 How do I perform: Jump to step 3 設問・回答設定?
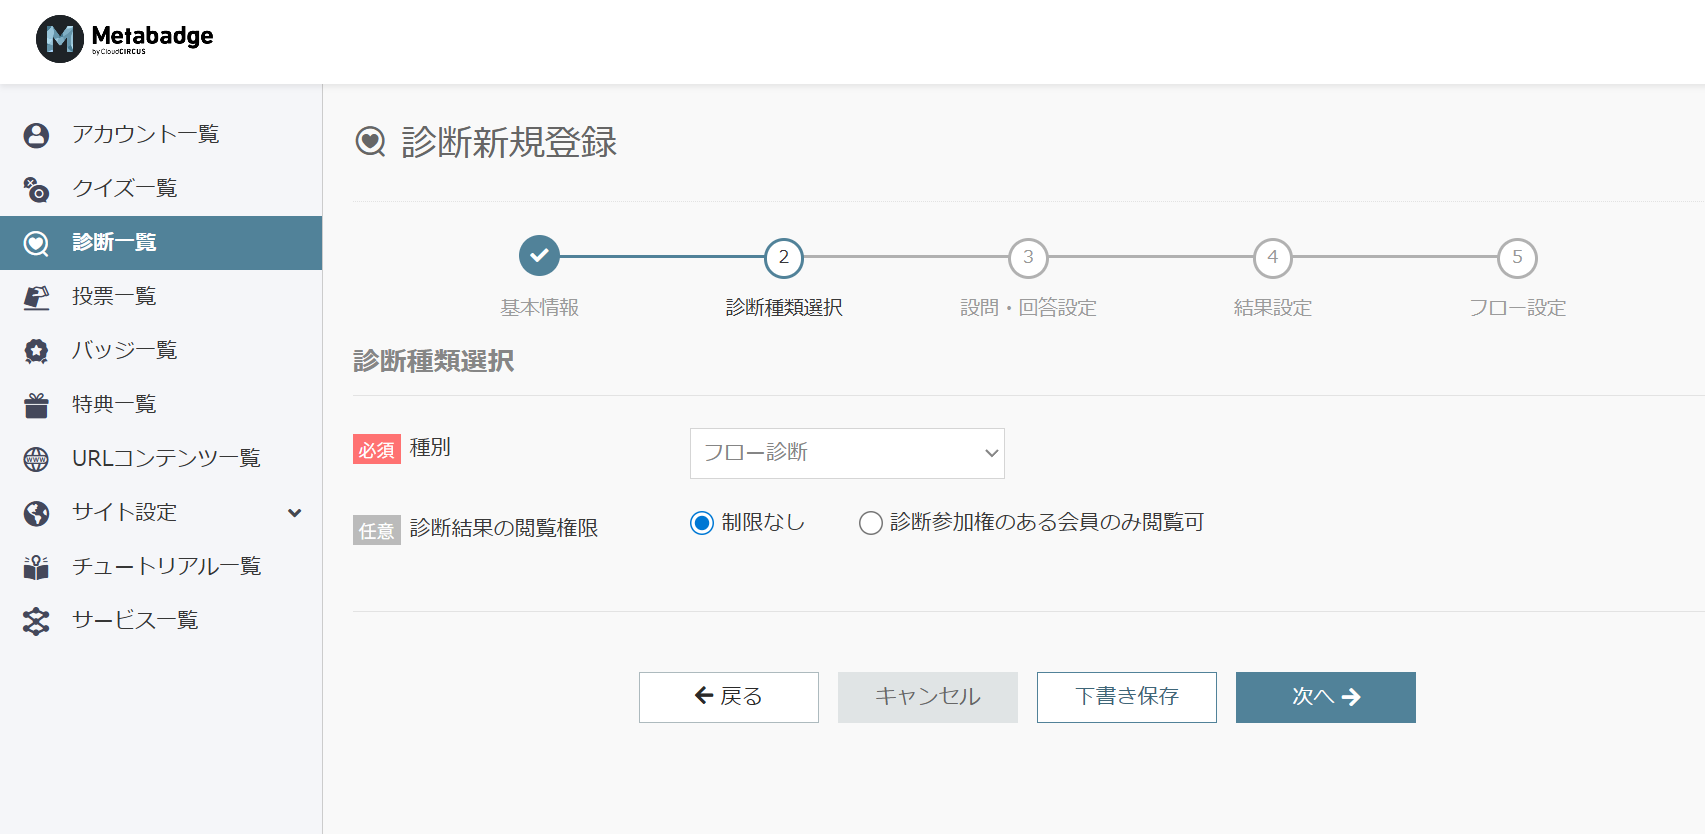[x=1028, y=258]
